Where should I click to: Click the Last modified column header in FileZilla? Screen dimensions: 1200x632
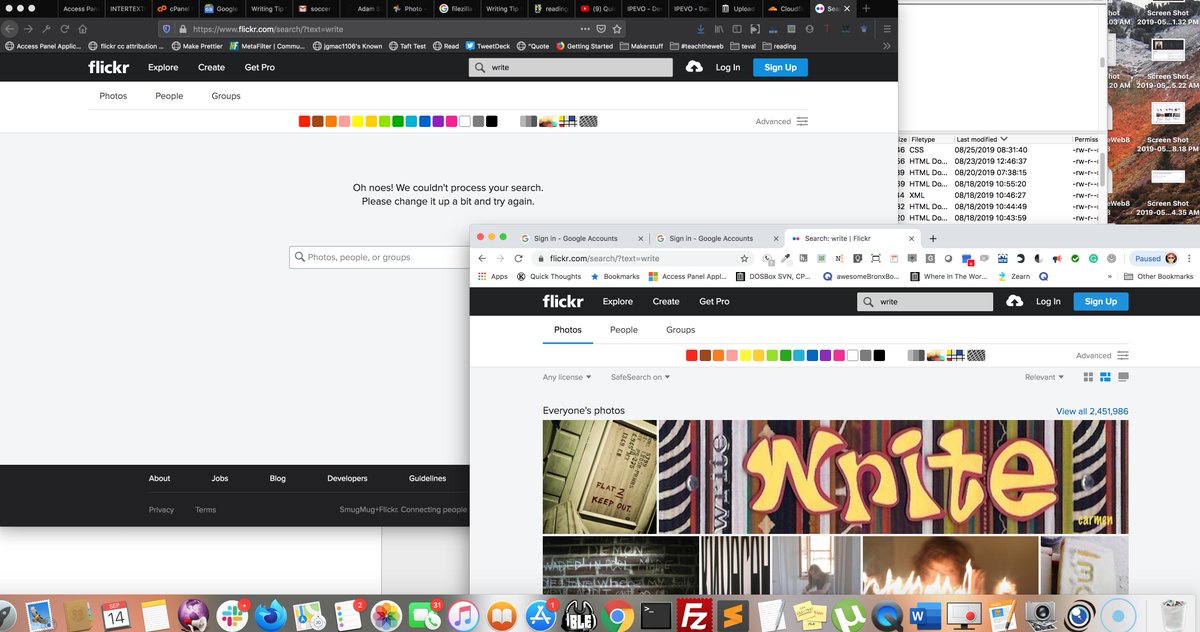pos(982,139)
